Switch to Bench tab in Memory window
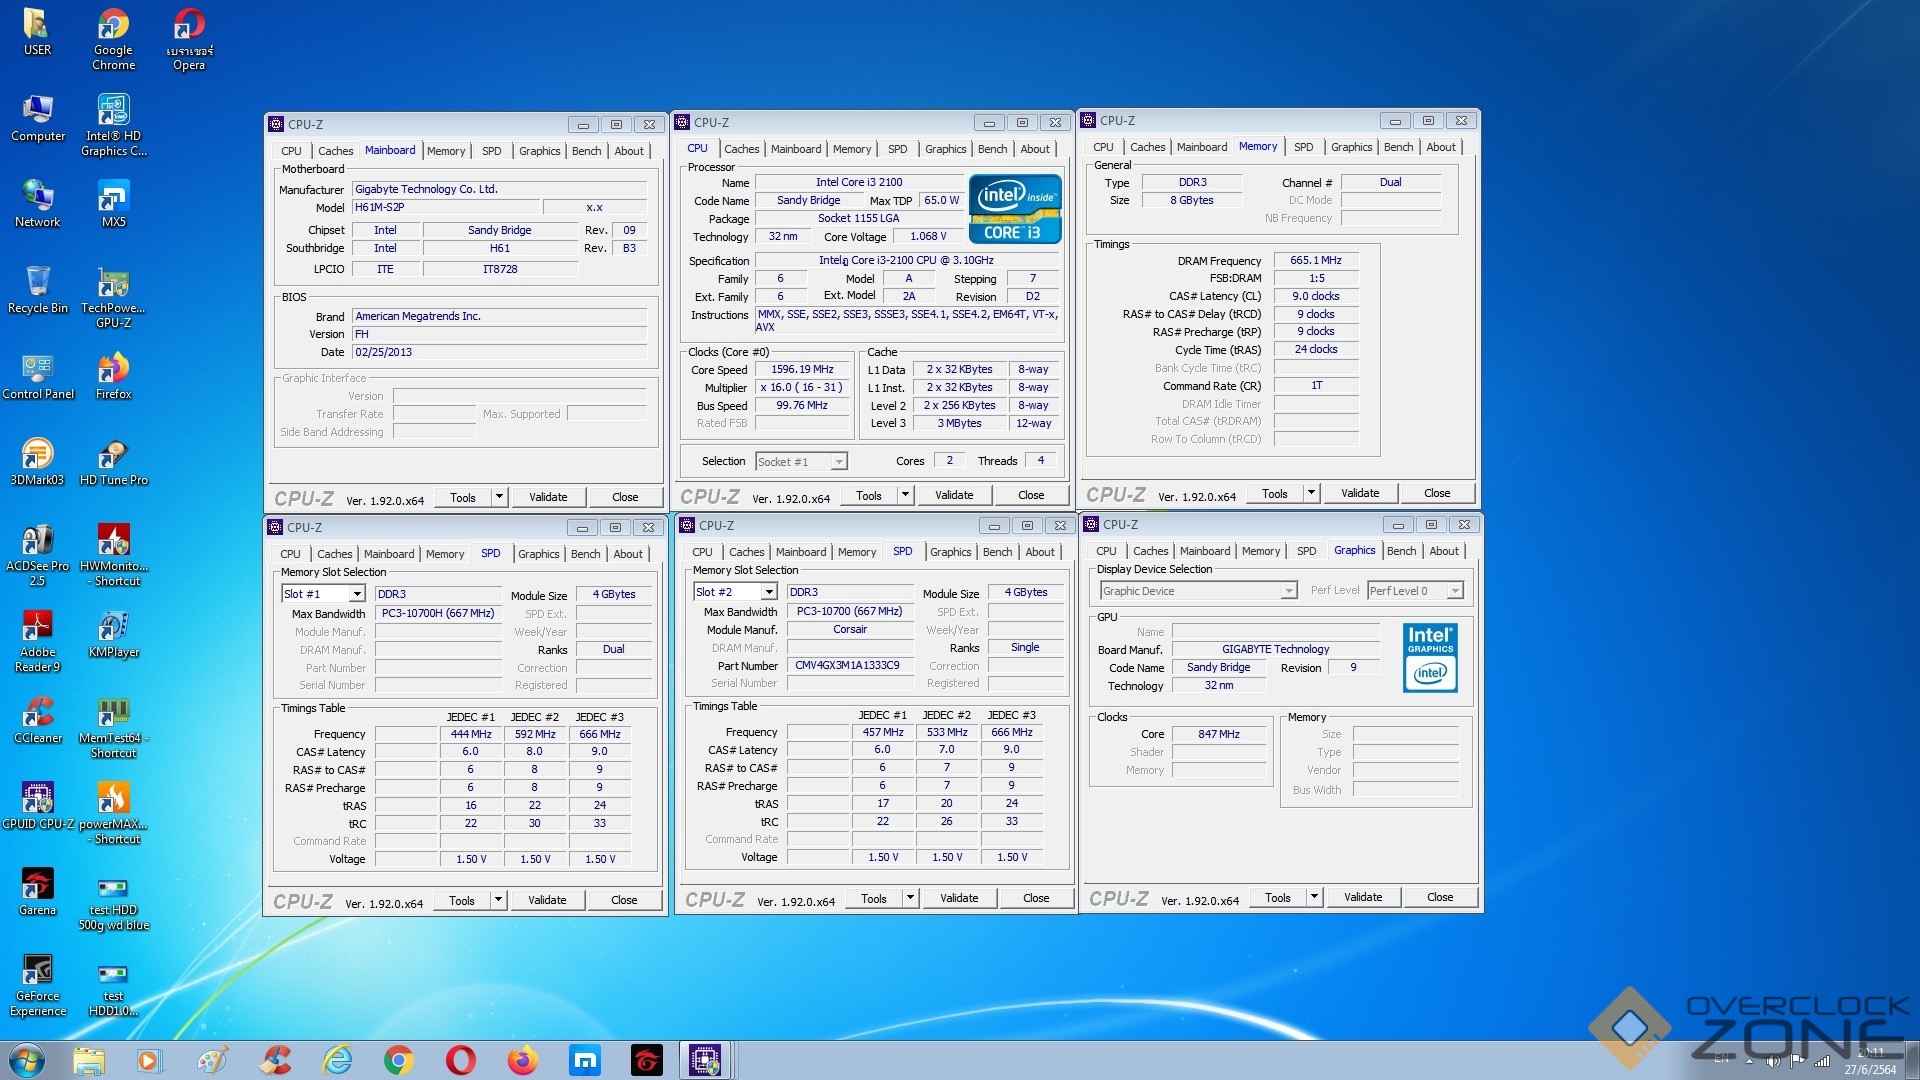Screen dimensions: 1920x1080 (1398, 147)
